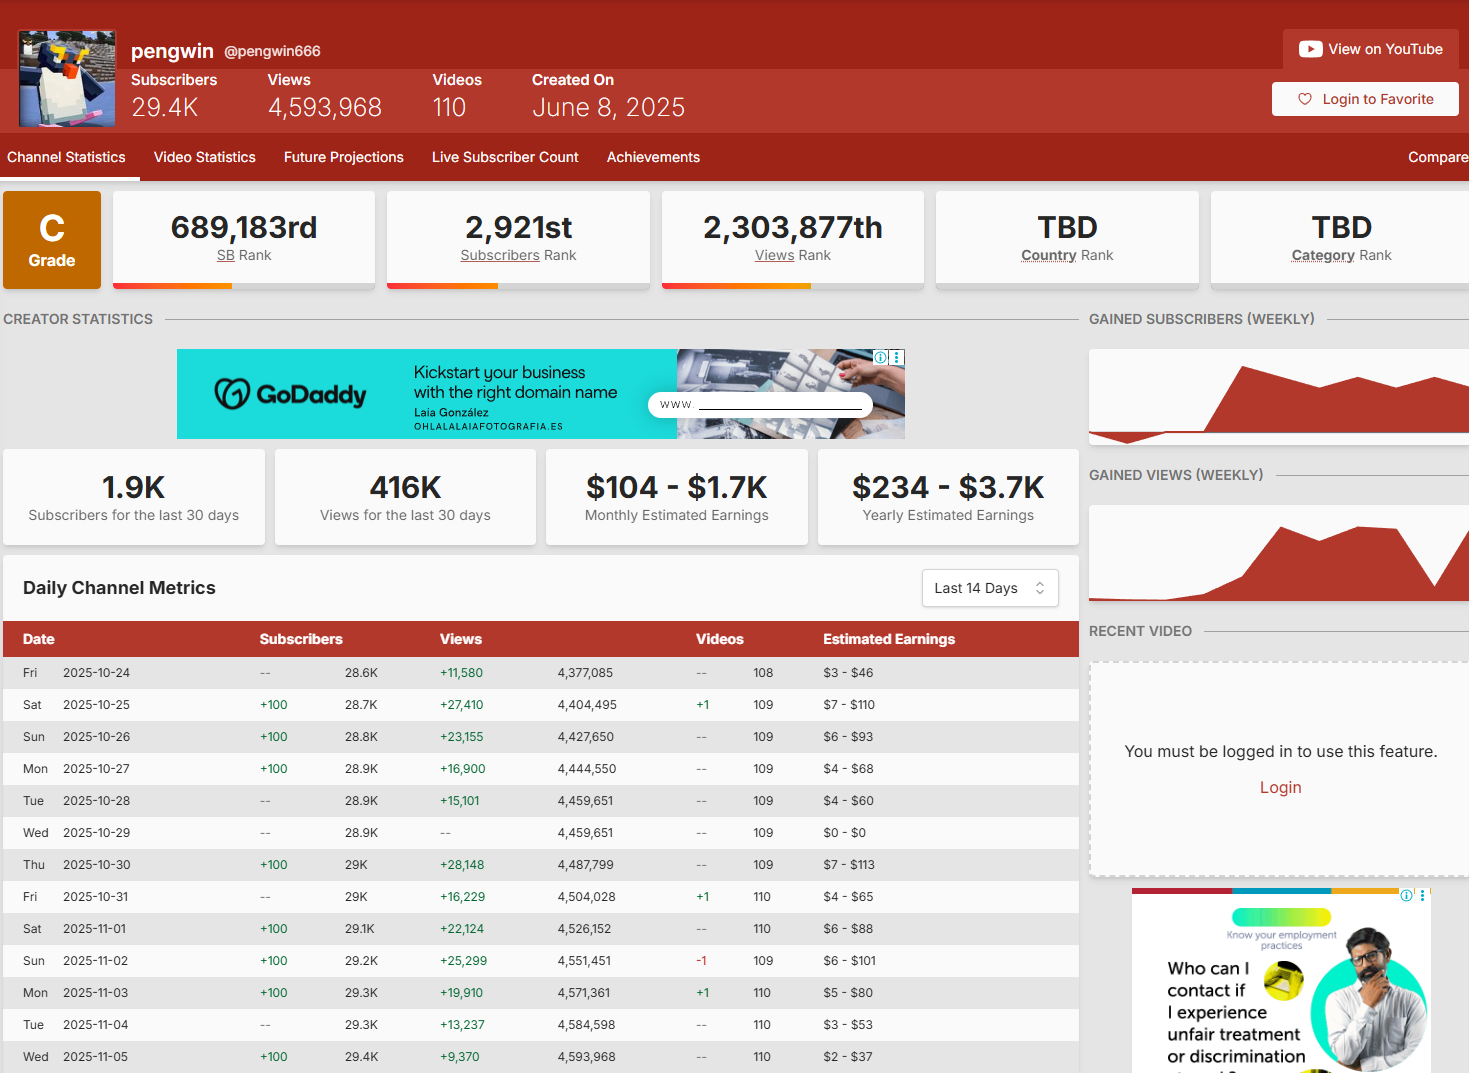Screen dimensions: 1469x1073
Task: Open the Last 14 Days dropdown
Action: coord(989,588)
